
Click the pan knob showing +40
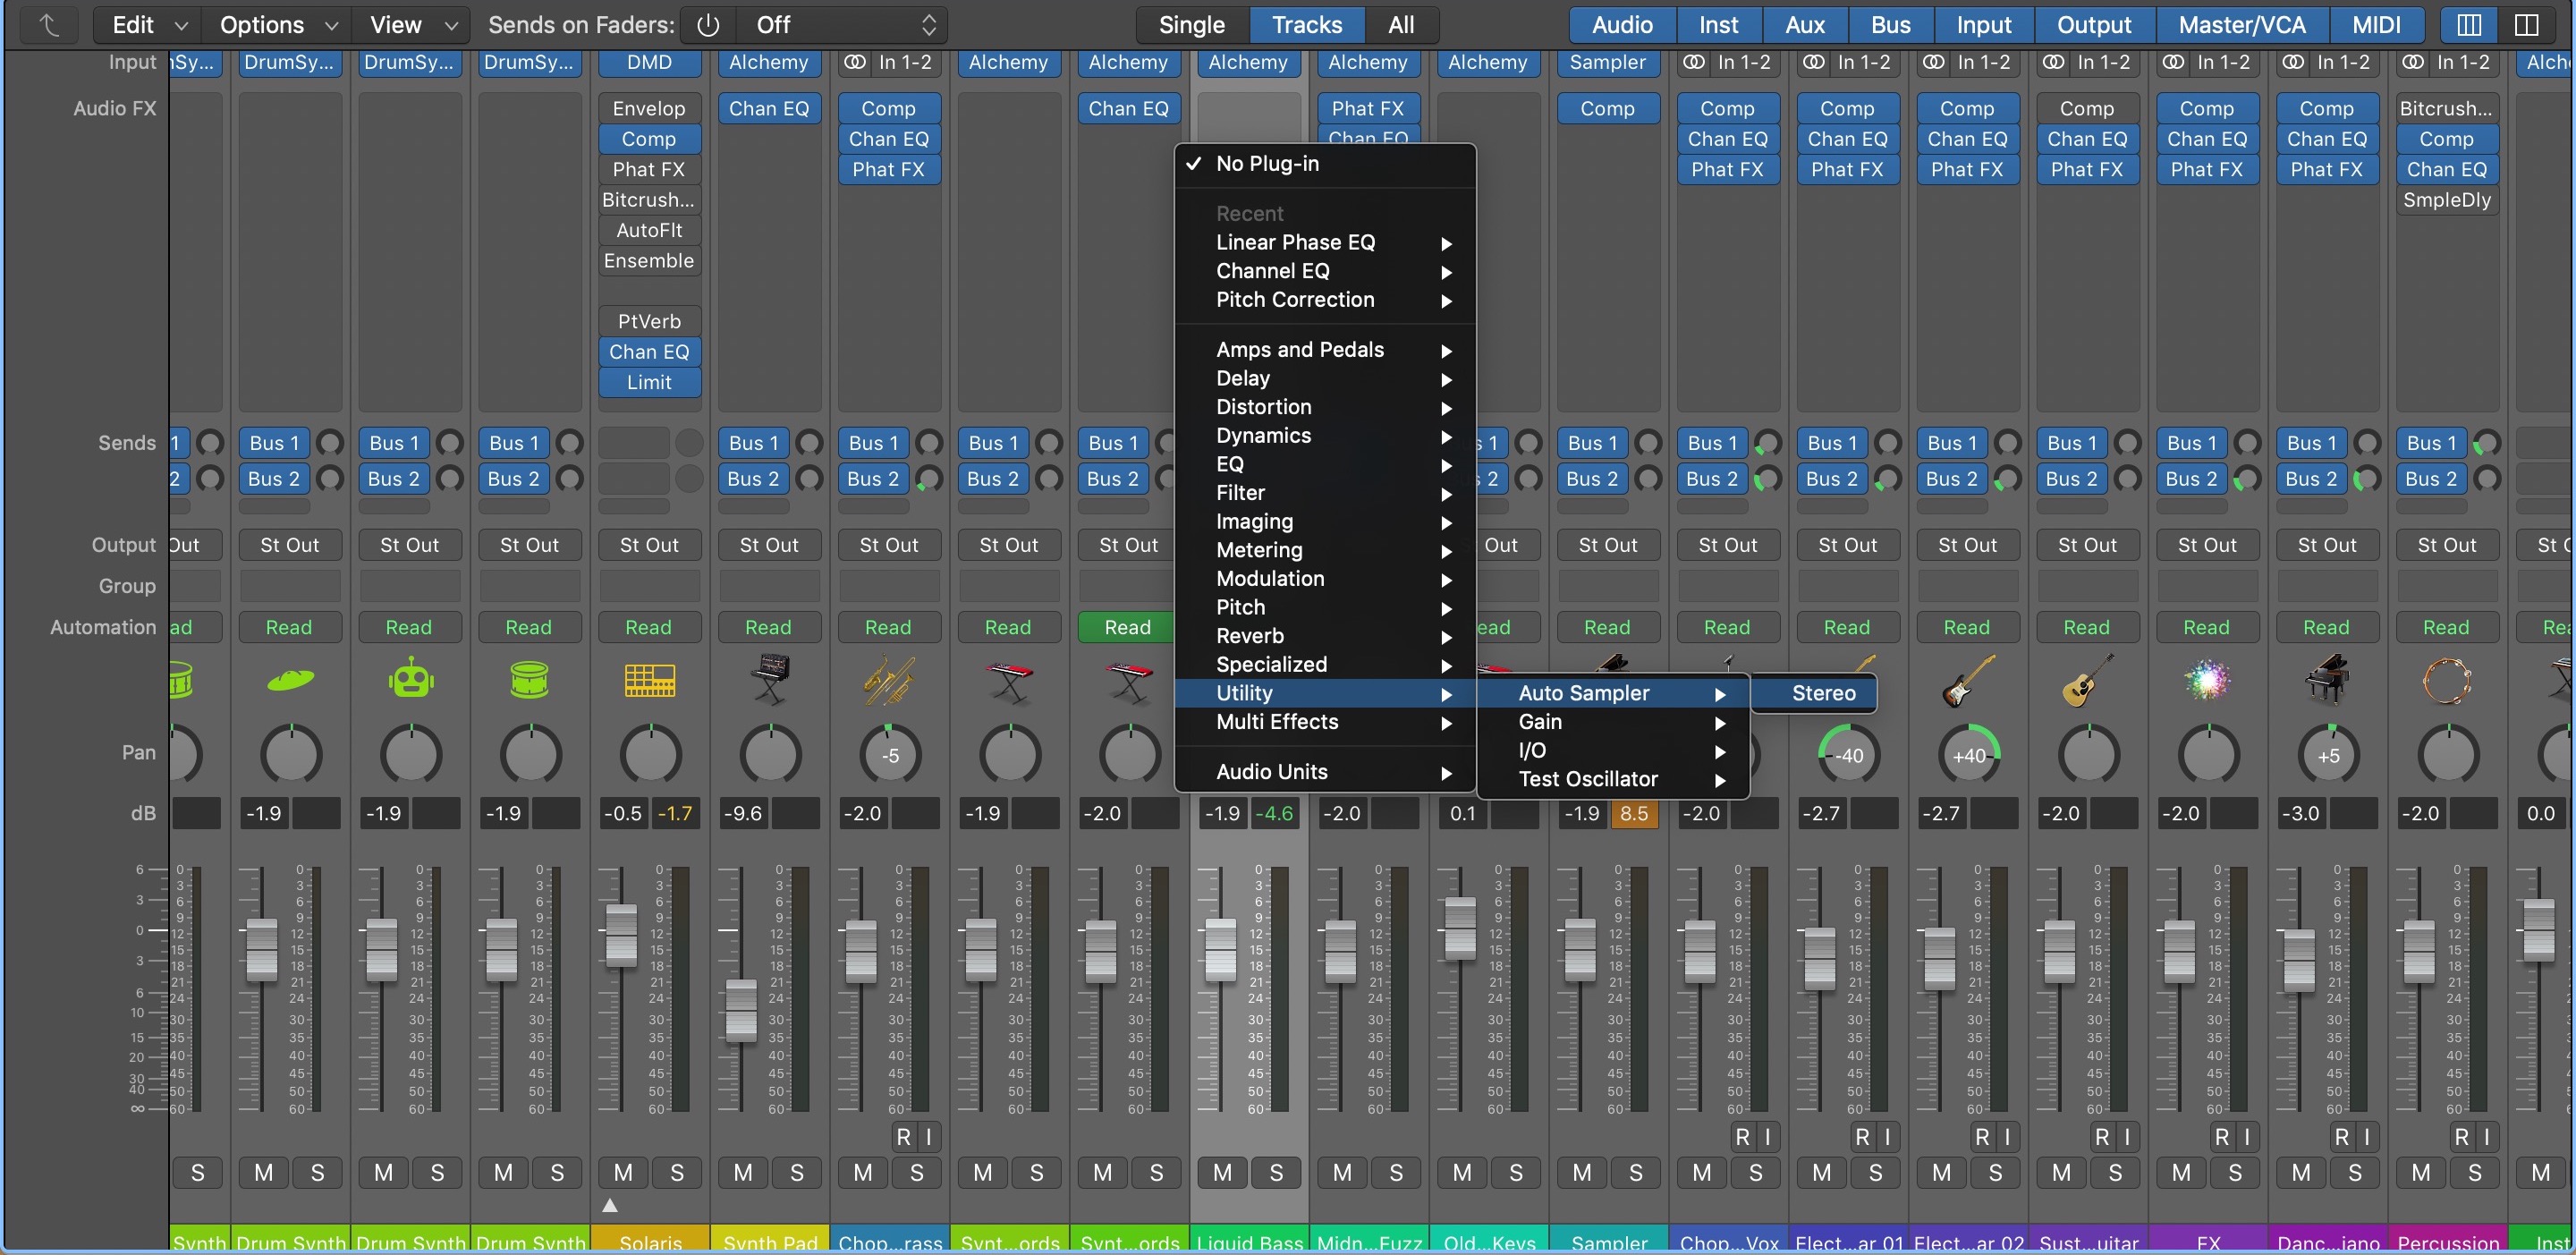(1968, 755)
